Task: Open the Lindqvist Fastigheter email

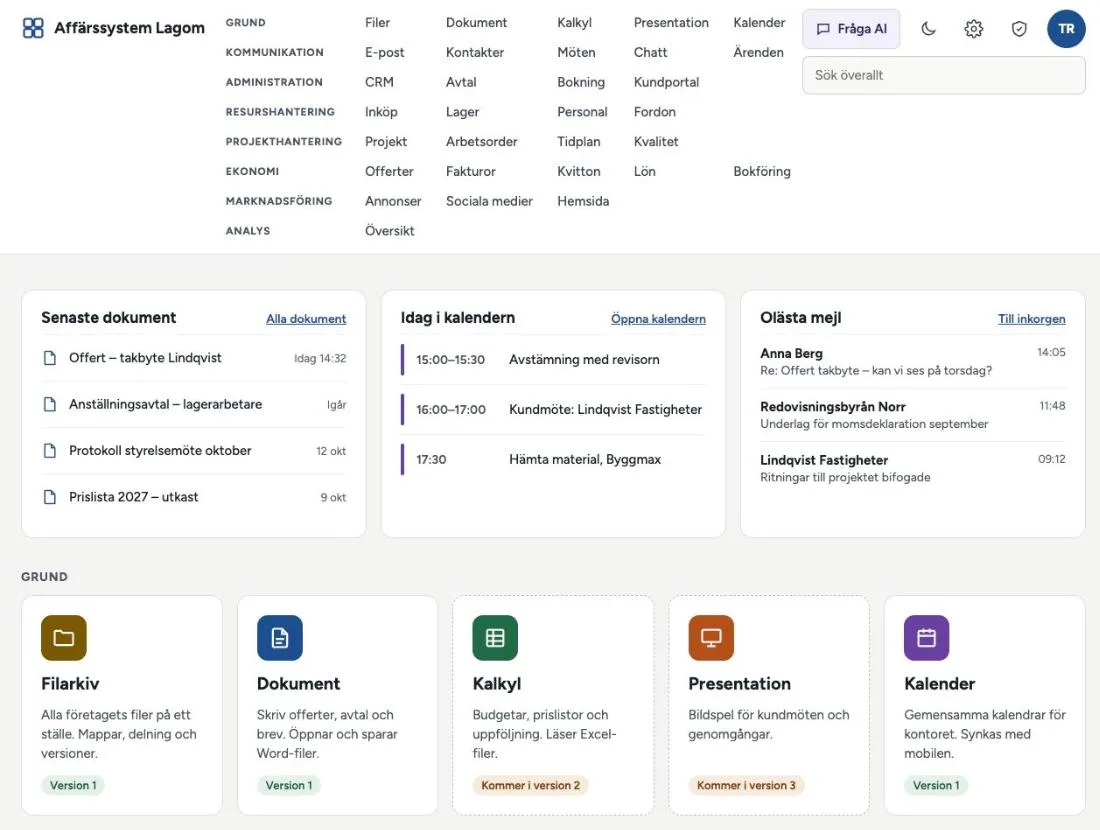Action: (913, 469)
